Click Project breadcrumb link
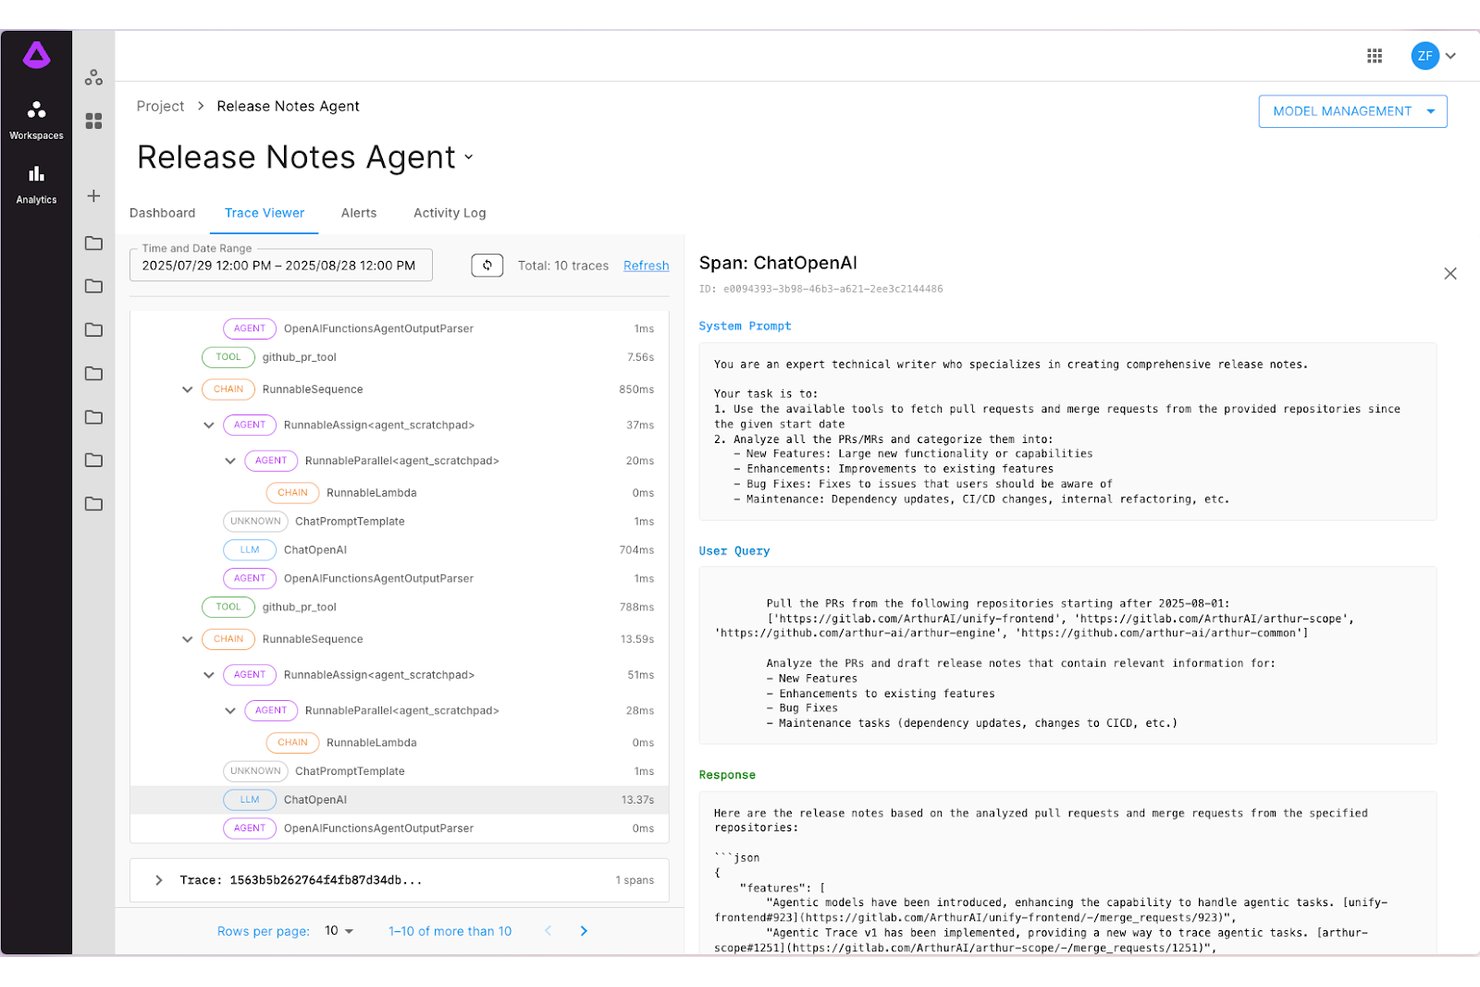The width and height of the screenshot is (1480, 987). click(x=160, y=106)
